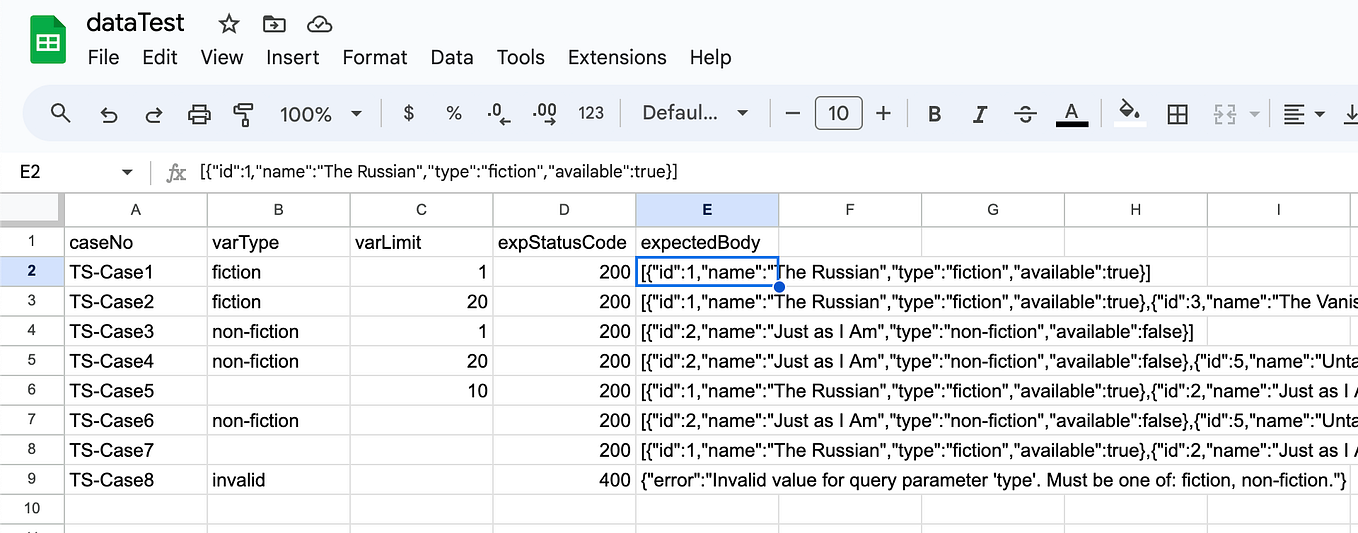This screenshot has height=533, width=1358.
Task: Select the varLimit 10 cell in TS-Case5 row
Action: click(422, 391)
